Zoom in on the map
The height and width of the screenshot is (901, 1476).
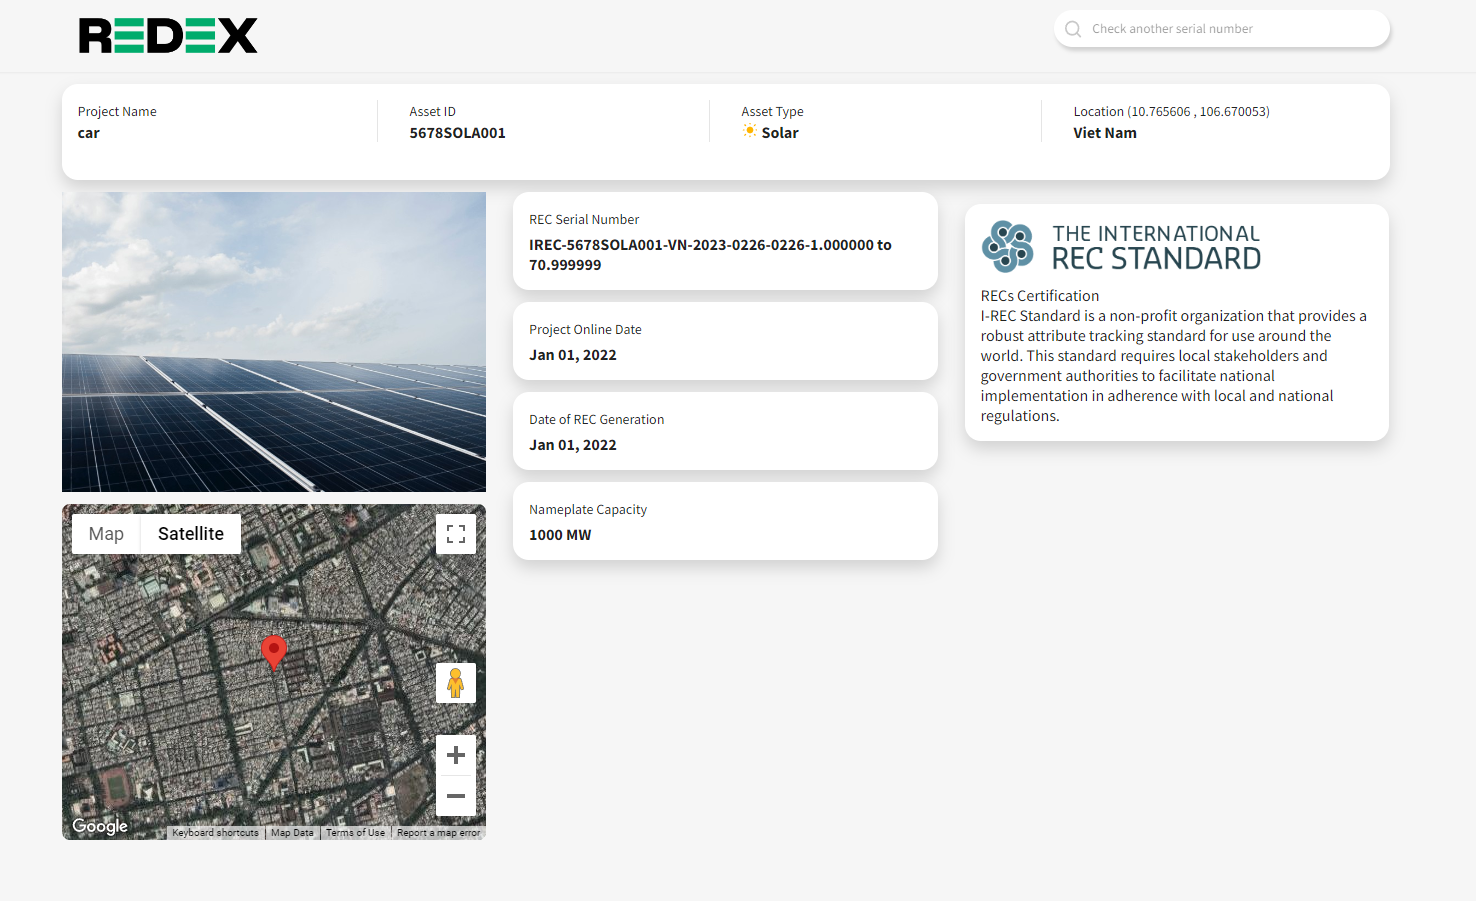click(456, 755)
